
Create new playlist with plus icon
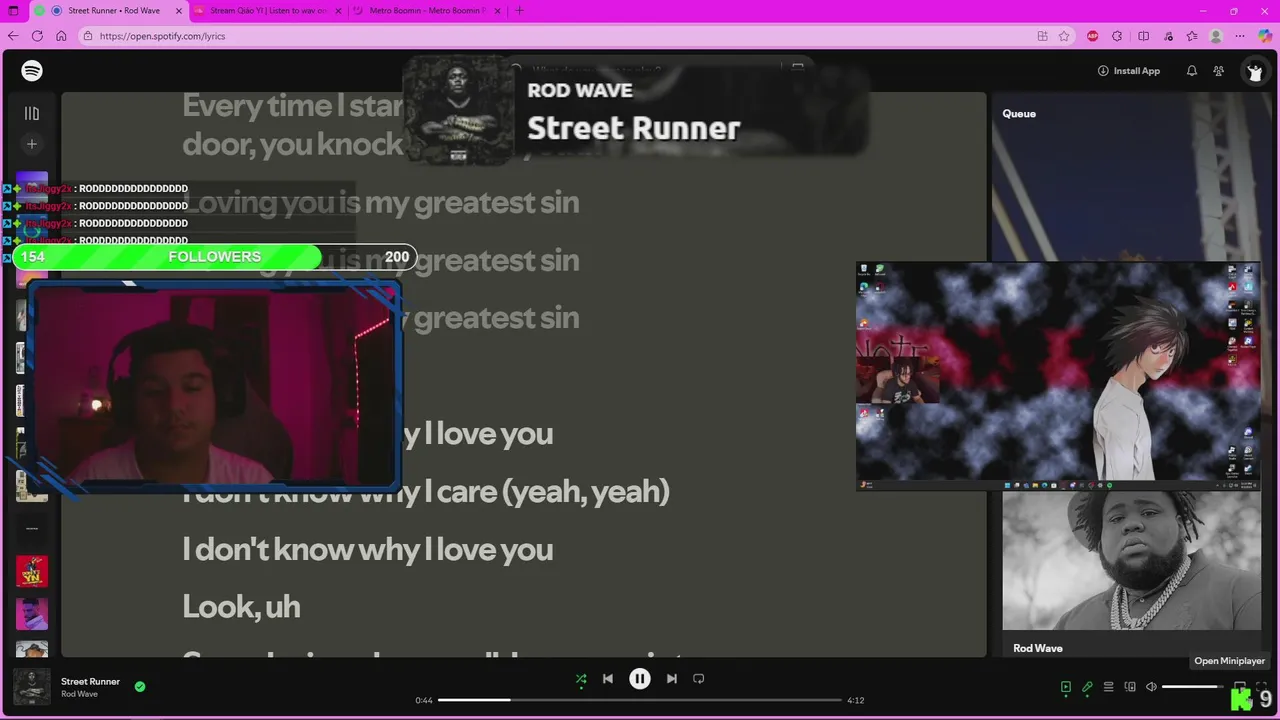tap(32, 144)
